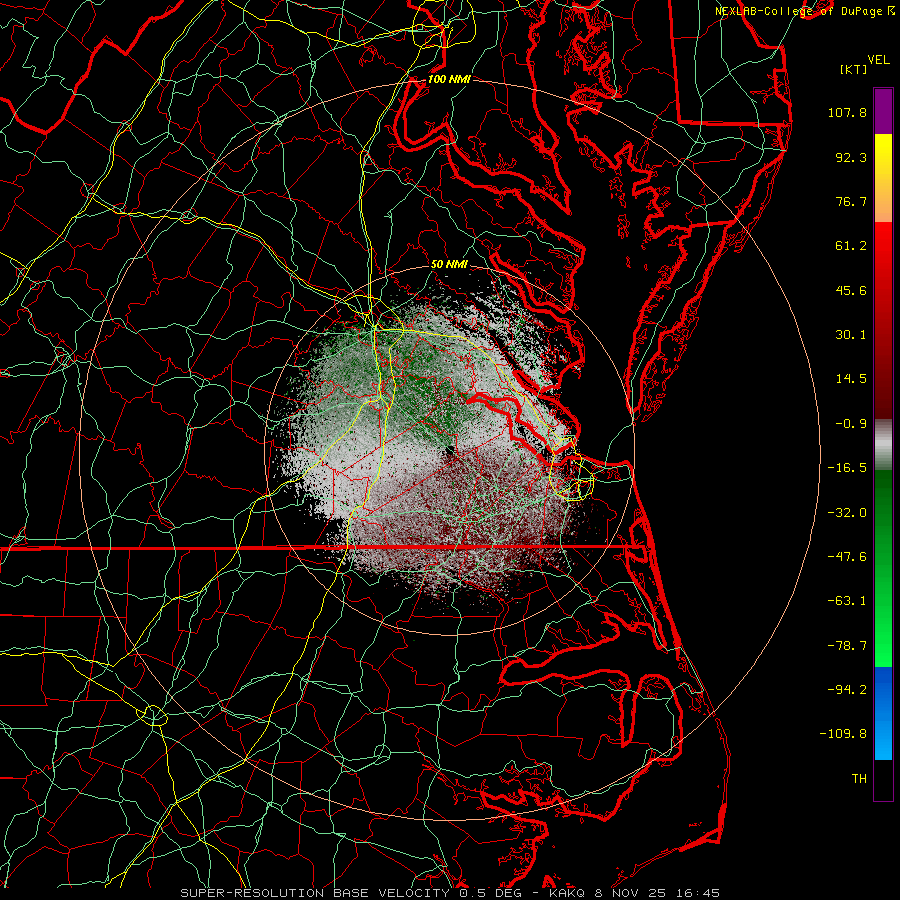Click the 45.6 legend value
This screenshot has width=900, height=900.
click(x=851, y=290)
